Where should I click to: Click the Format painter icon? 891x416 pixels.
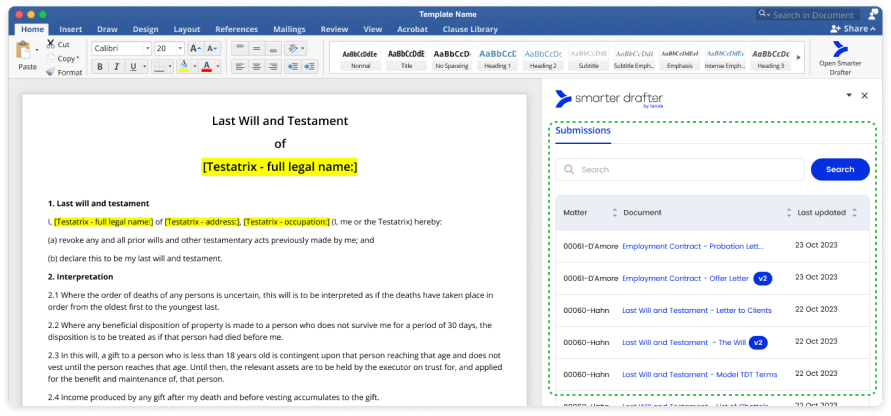point(51,72)
